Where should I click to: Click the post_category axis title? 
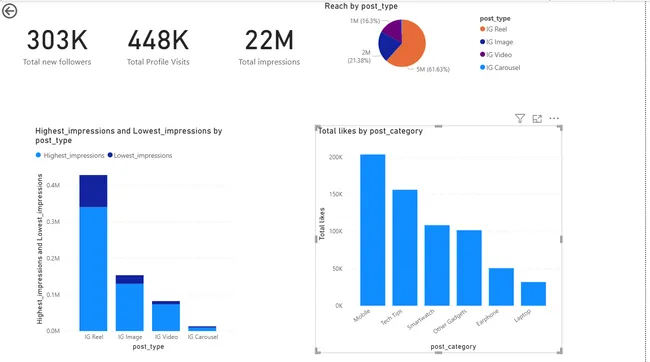(453, 346)
